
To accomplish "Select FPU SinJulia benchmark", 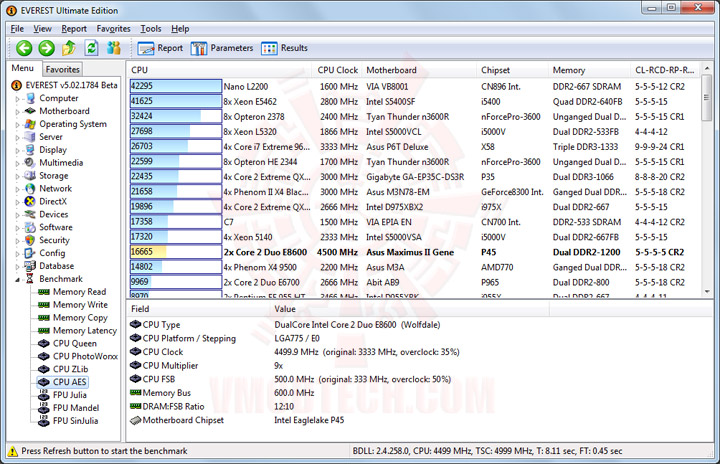I will 75,420.
